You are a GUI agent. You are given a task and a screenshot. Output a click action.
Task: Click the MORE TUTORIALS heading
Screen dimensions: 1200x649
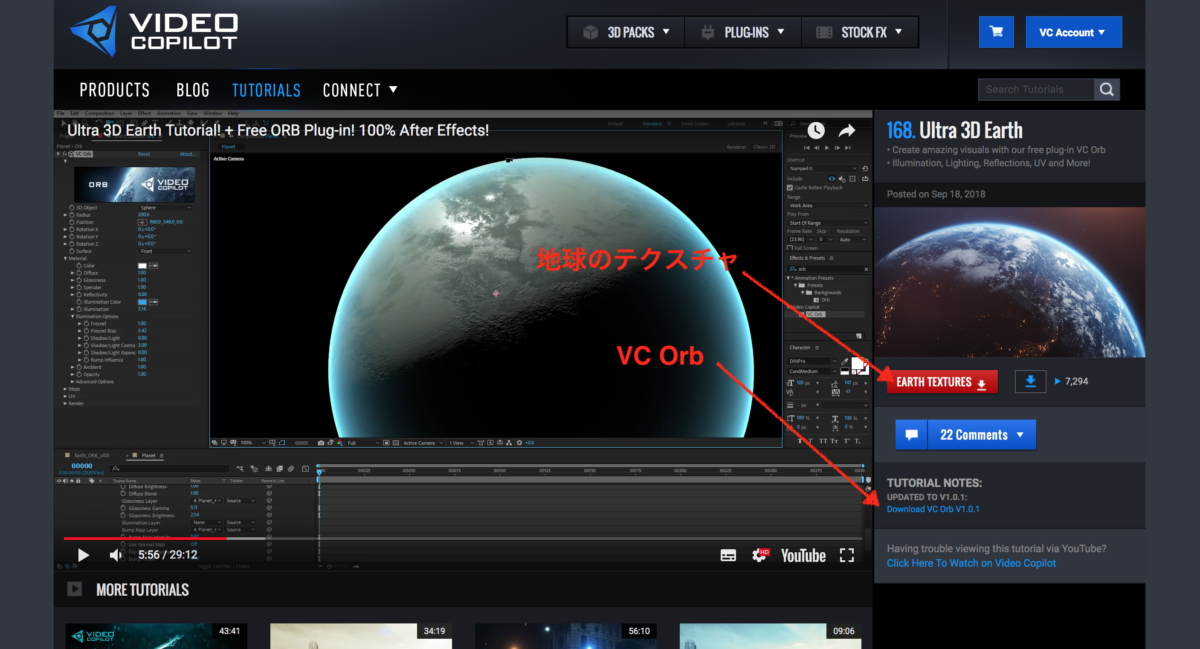click(x=142, y=589)
